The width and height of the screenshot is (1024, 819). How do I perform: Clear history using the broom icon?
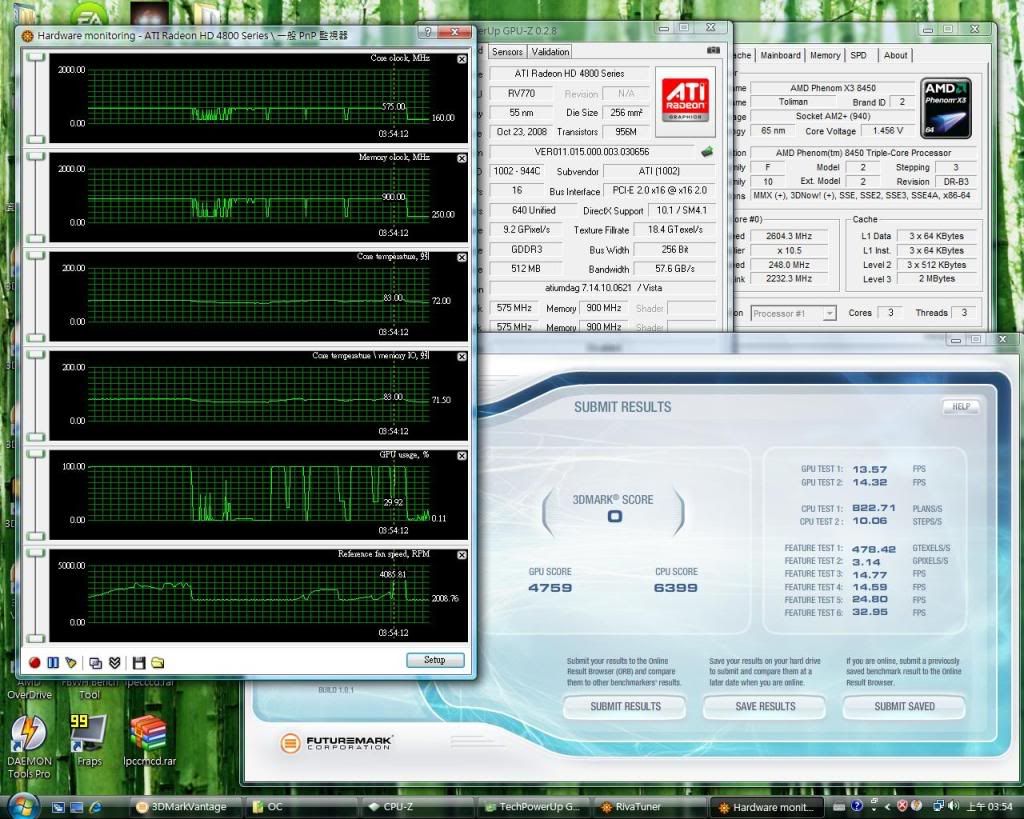pyautogui.click(x=71, y=662)
